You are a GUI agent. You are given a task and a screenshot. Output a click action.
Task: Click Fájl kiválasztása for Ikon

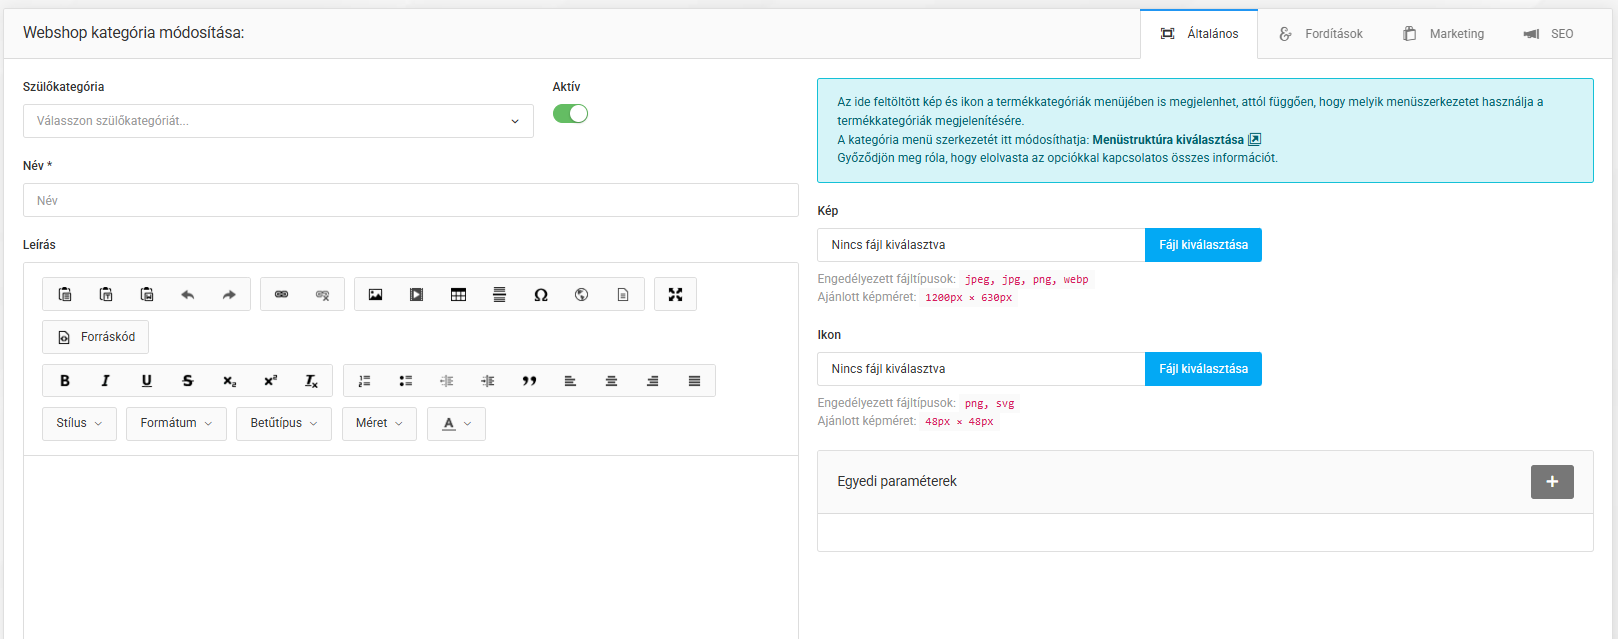coord(1203,369)
